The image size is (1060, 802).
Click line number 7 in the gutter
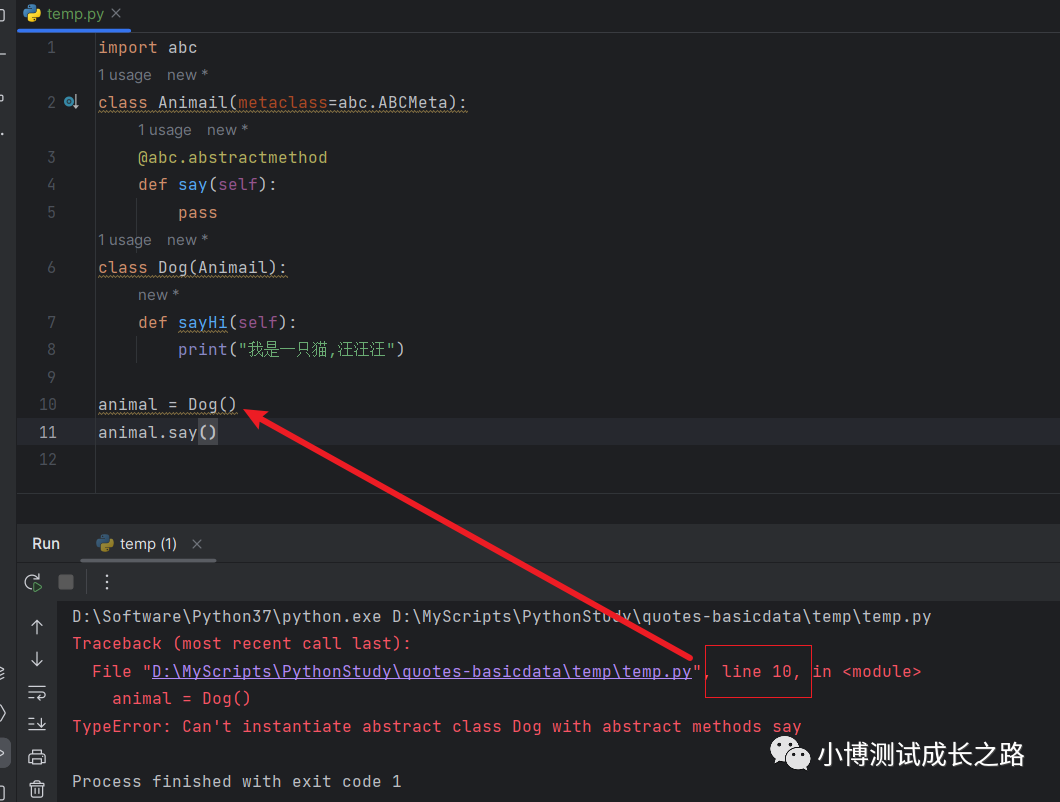51,322
